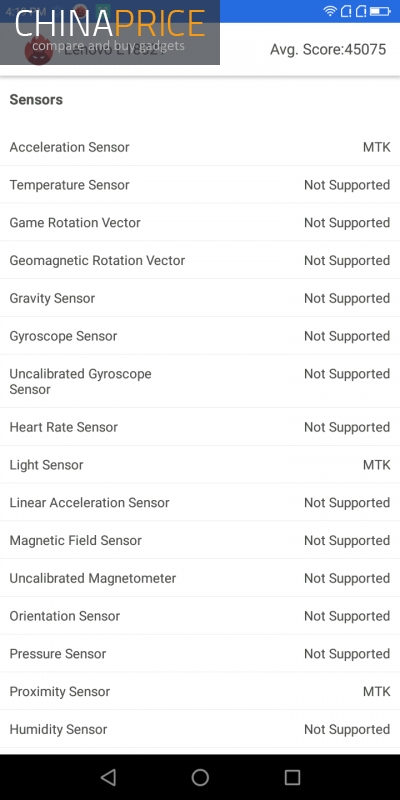Tap the first SIM card status icon

pyautogui.click(x=345, y=11)
